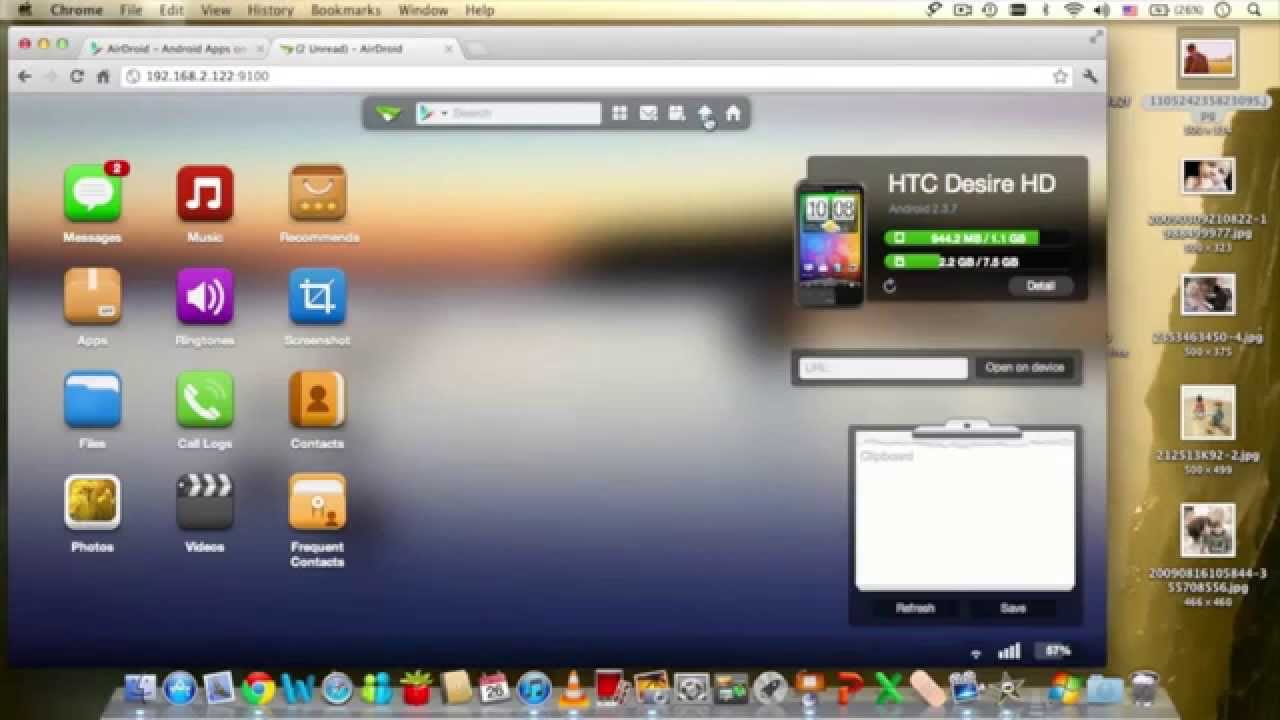Open Google Chrome from the Dock
The width and height of the screenshot is (1280, 720).
pos(259,688)
